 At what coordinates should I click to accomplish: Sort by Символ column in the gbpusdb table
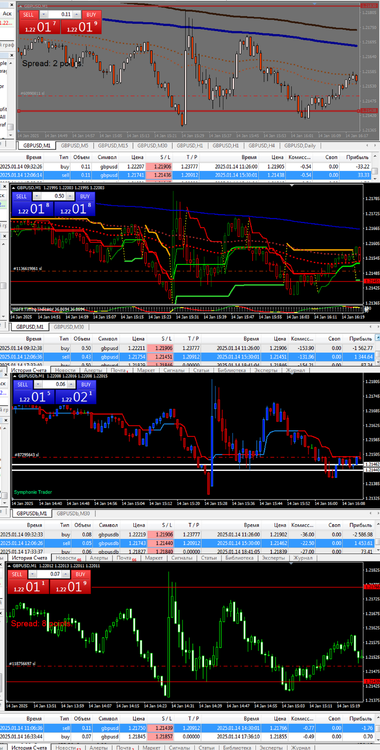pos(109,525)
